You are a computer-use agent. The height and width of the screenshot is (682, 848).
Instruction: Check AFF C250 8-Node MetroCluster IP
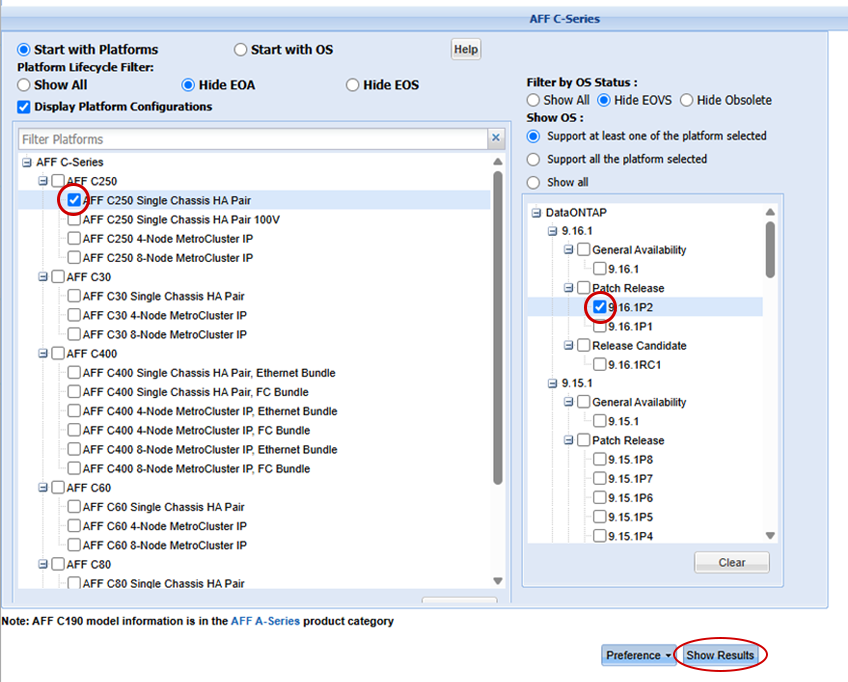point(74,257)
